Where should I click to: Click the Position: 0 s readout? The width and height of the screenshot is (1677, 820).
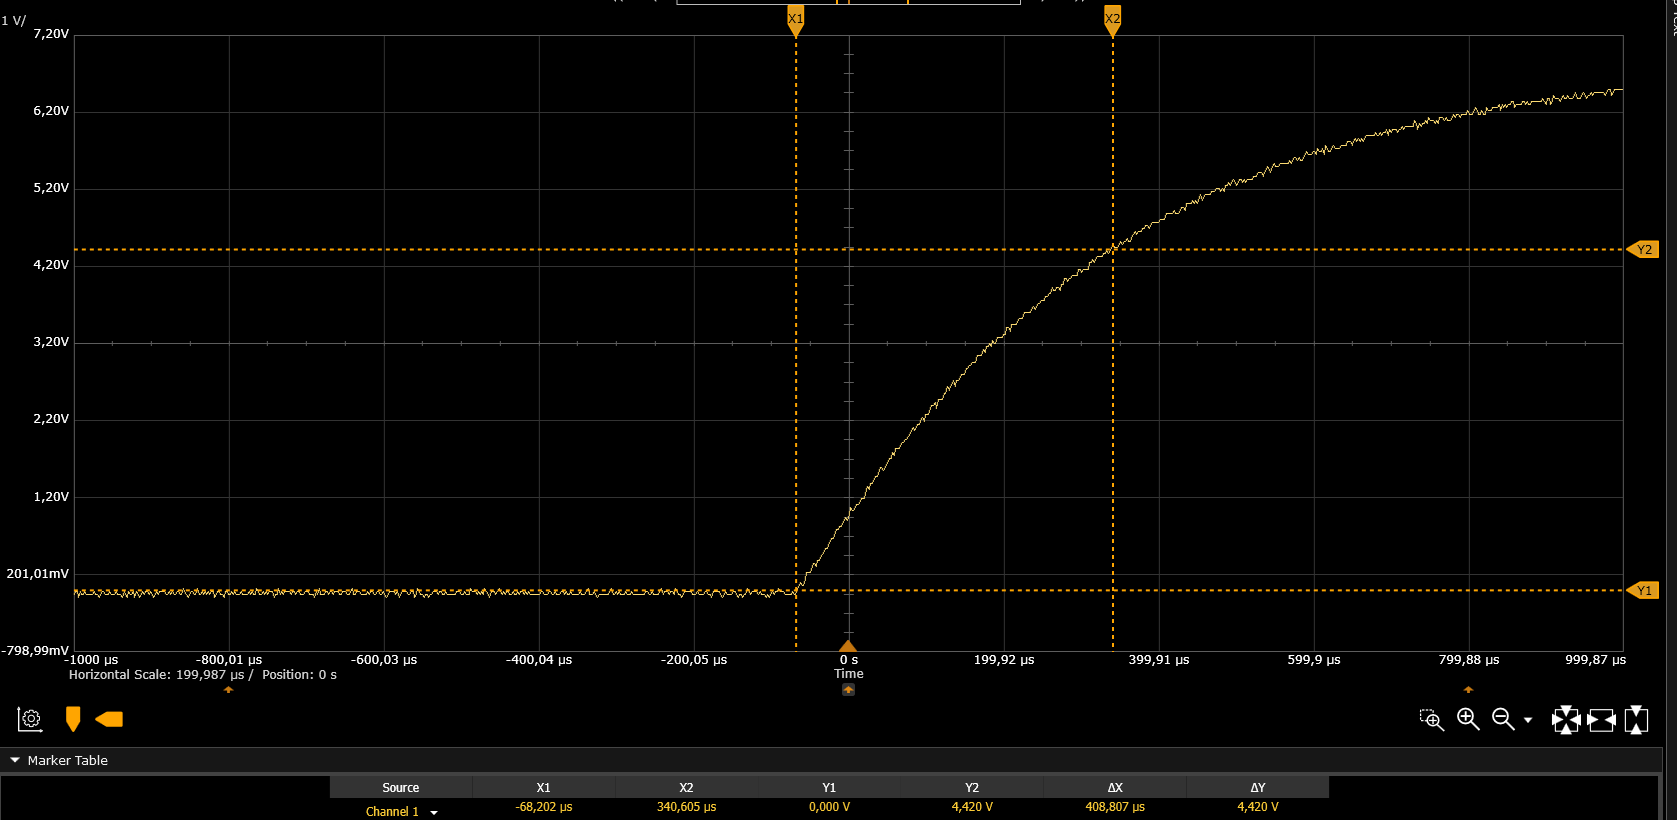[x=299, y=675]
